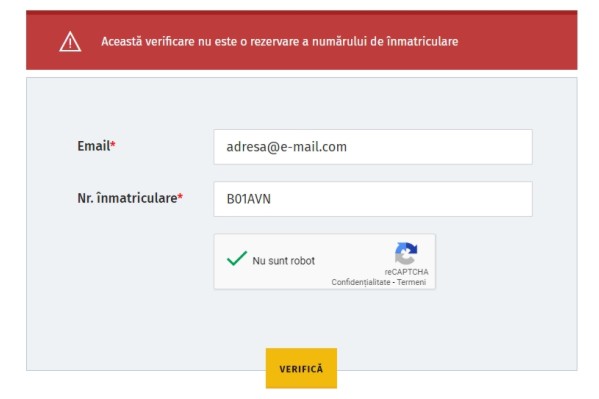Click the reCAPTCHA widget box

(x=325, y=262)
